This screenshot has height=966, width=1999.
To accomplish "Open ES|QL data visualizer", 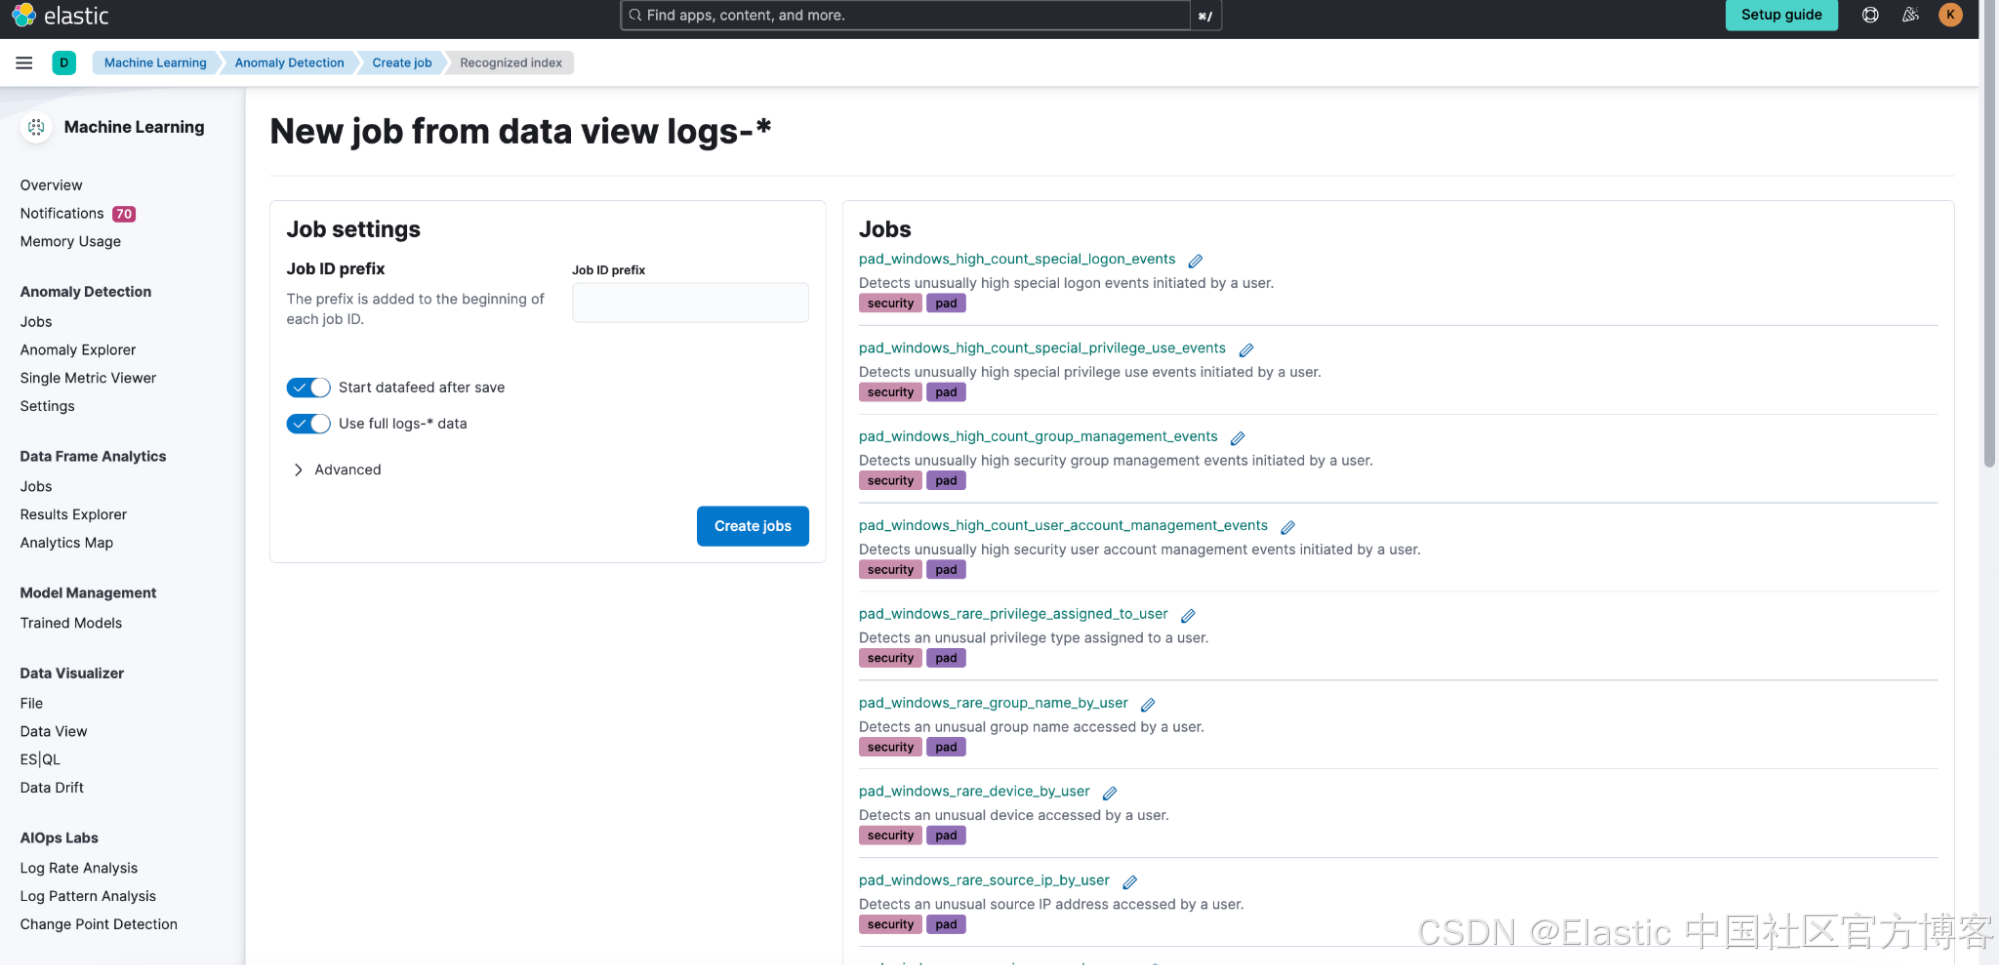I will coord(40,759).
